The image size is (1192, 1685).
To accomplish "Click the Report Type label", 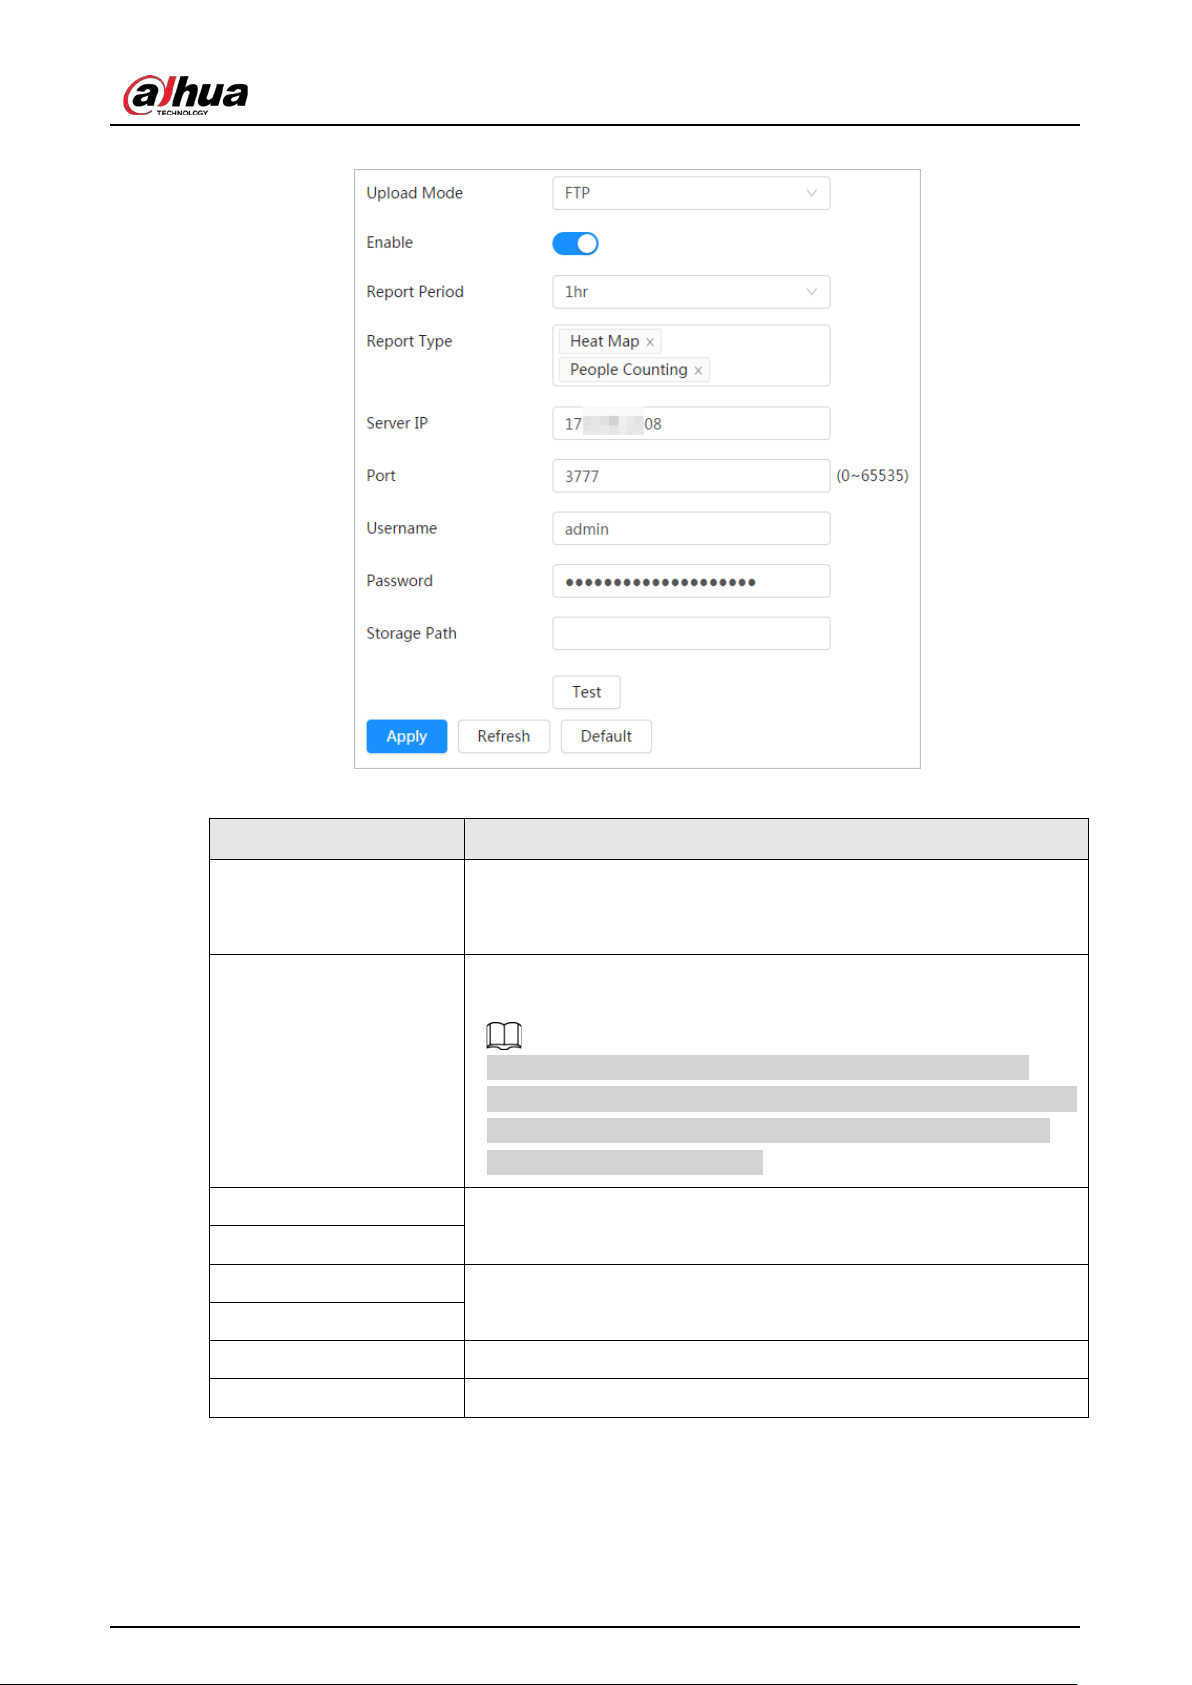I will point(409,341).
